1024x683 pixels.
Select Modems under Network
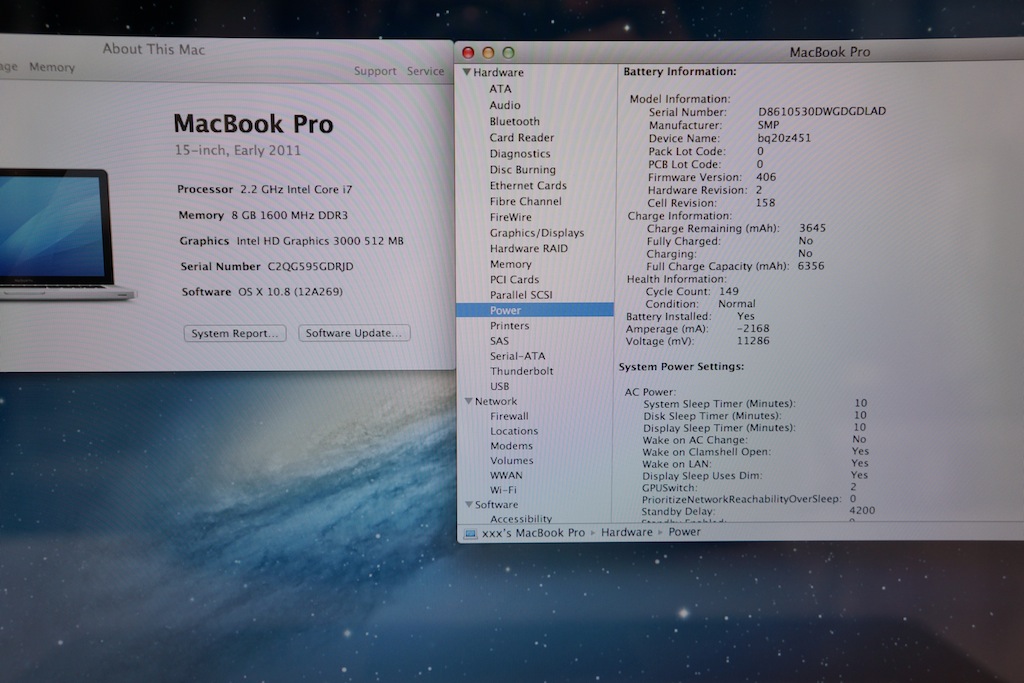(x=511, y=445)
